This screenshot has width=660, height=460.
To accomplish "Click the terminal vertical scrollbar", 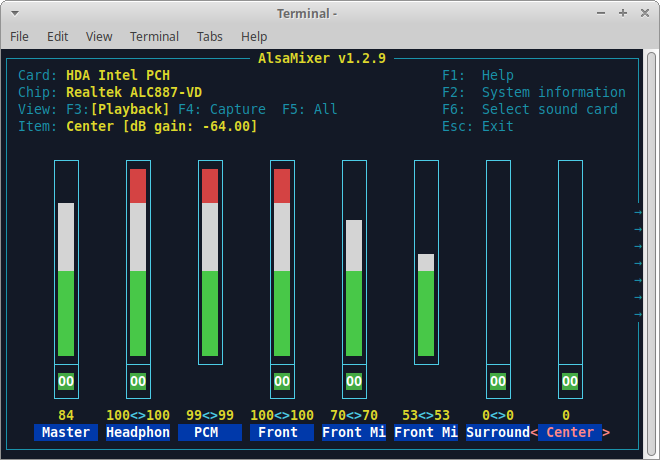I will (x=651, y=254).
